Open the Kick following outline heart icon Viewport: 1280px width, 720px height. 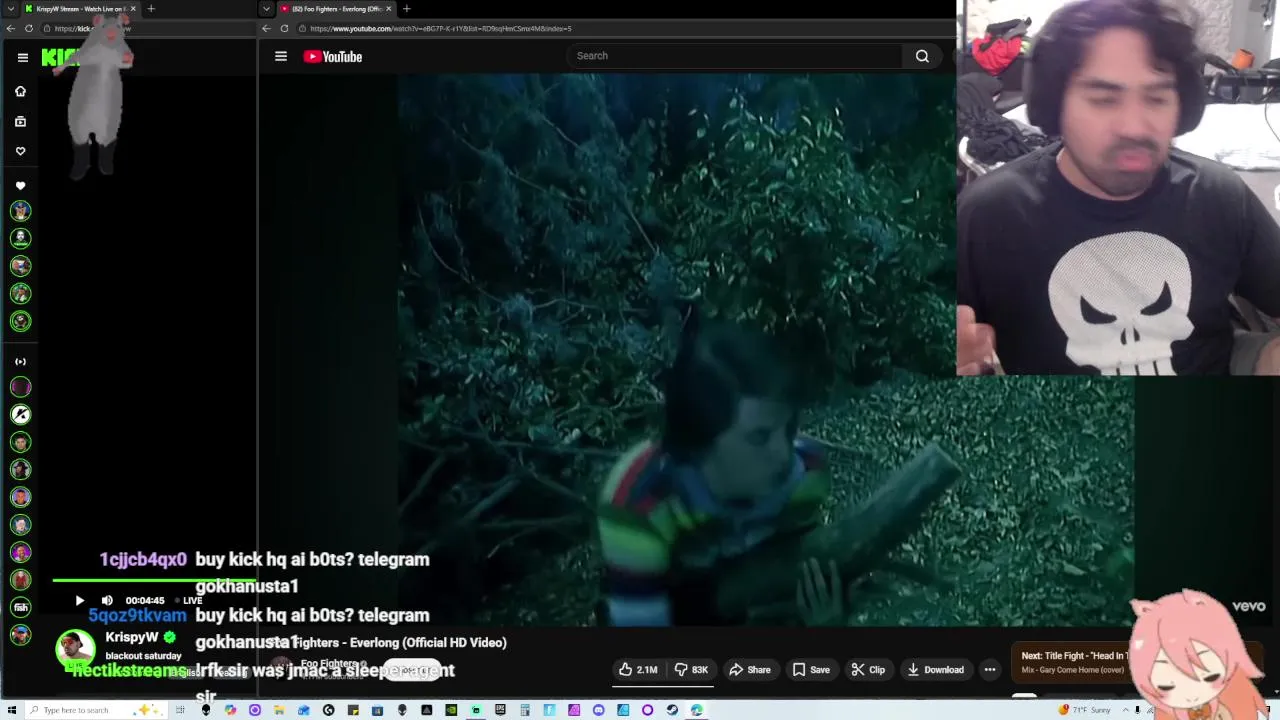20,151
